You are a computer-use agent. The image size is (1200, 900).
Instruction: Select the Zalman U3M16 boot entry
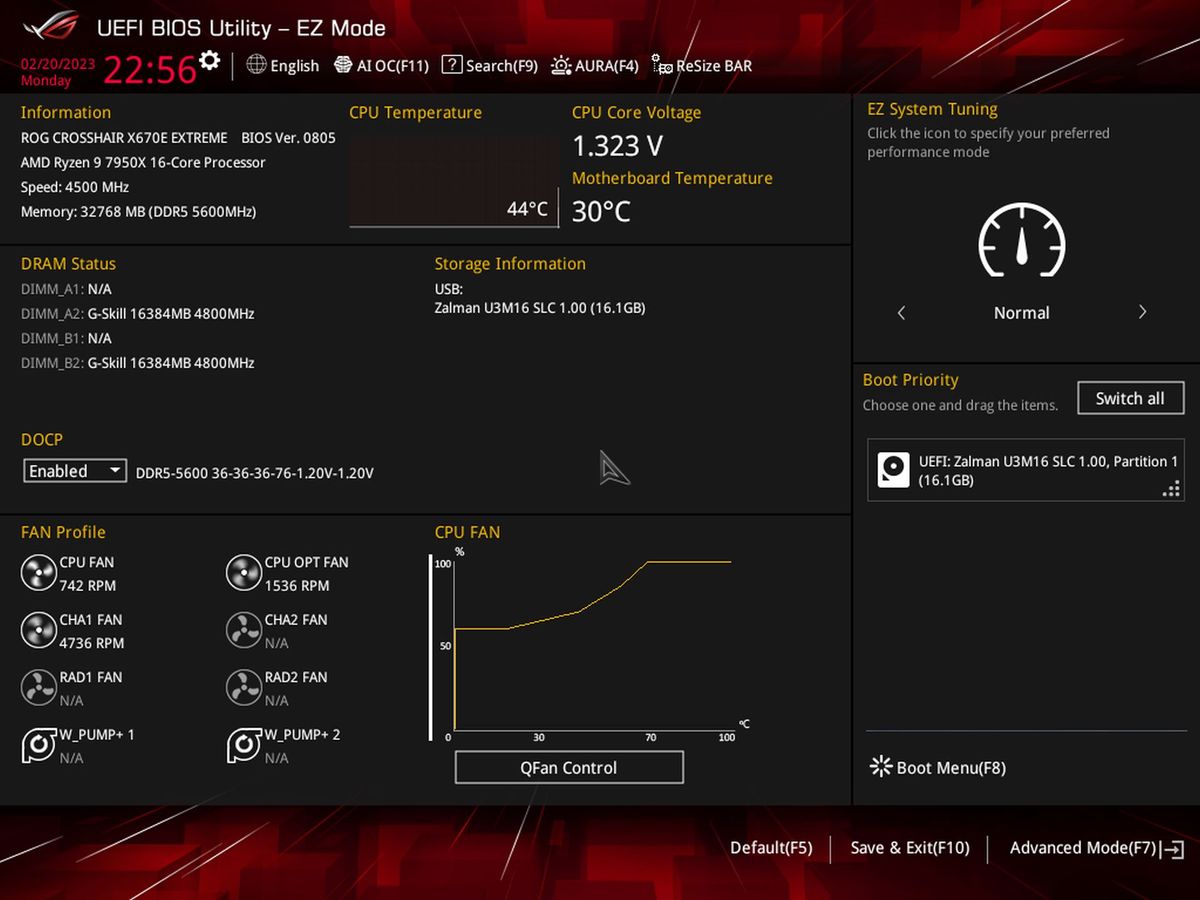tap(1025, 470)
